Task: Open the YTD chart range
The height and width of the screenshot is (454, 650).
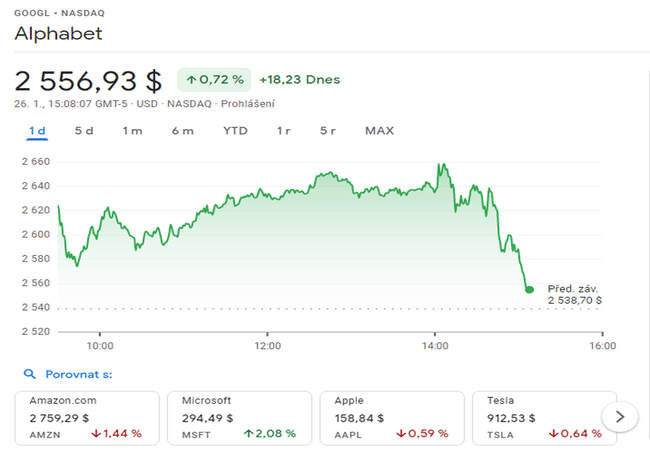Action: [235, 131]
